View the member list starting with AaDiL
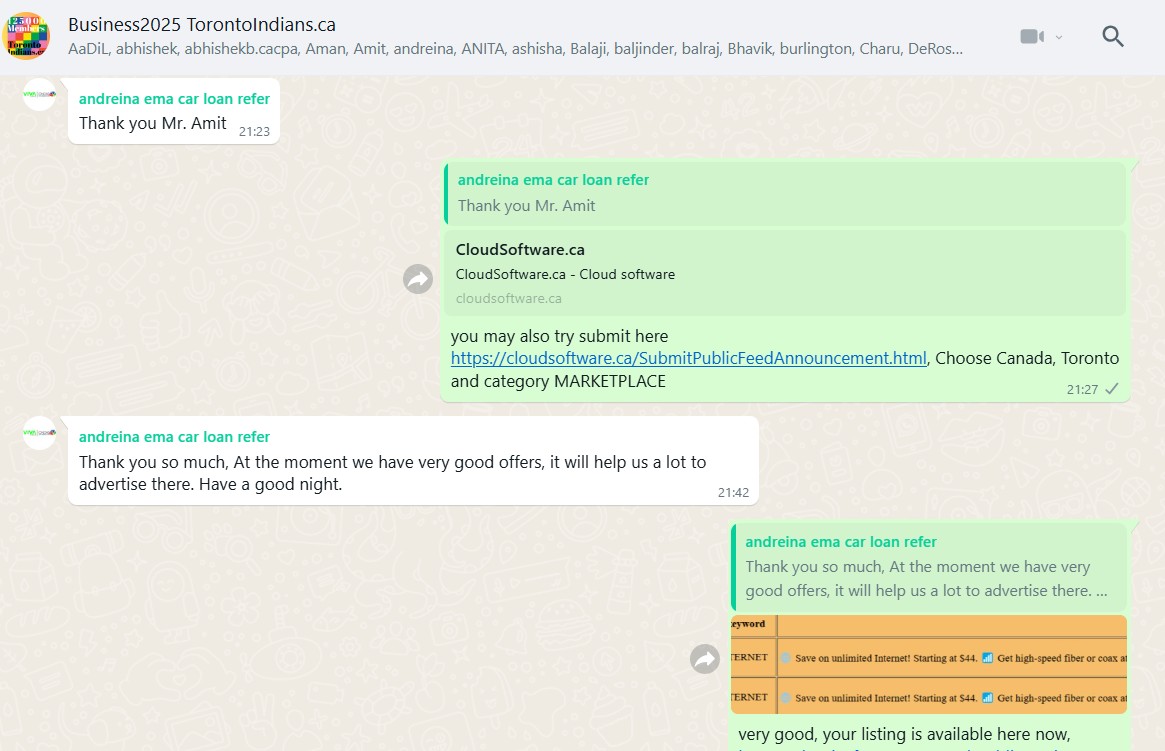 [515, 49]
